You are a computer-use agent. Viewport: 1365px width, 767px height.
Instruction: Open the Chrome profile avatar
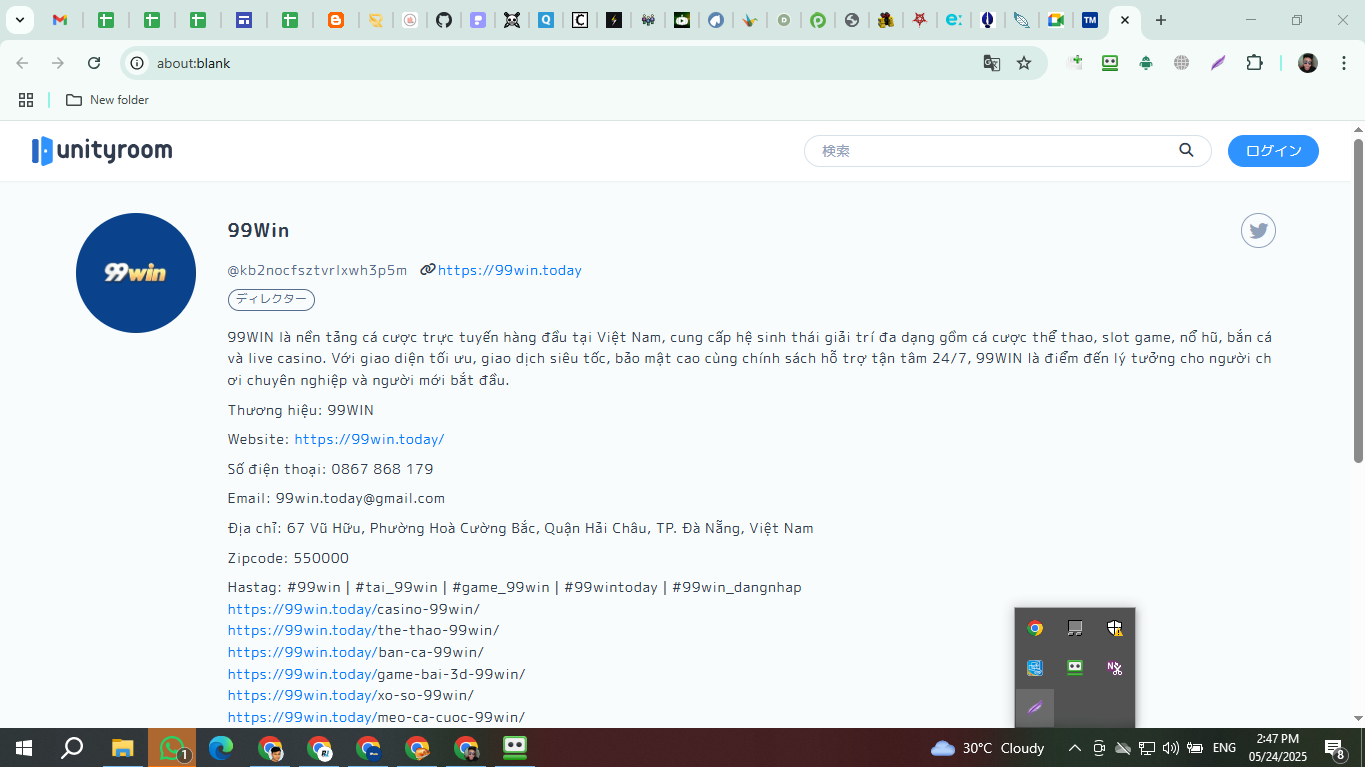1308,63
